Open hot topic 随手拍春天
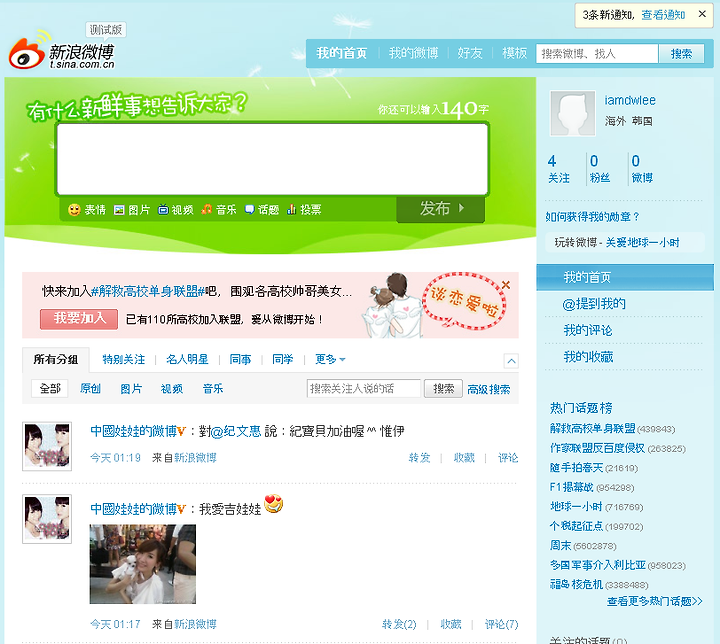720x644 pixels. coord(576,468)
